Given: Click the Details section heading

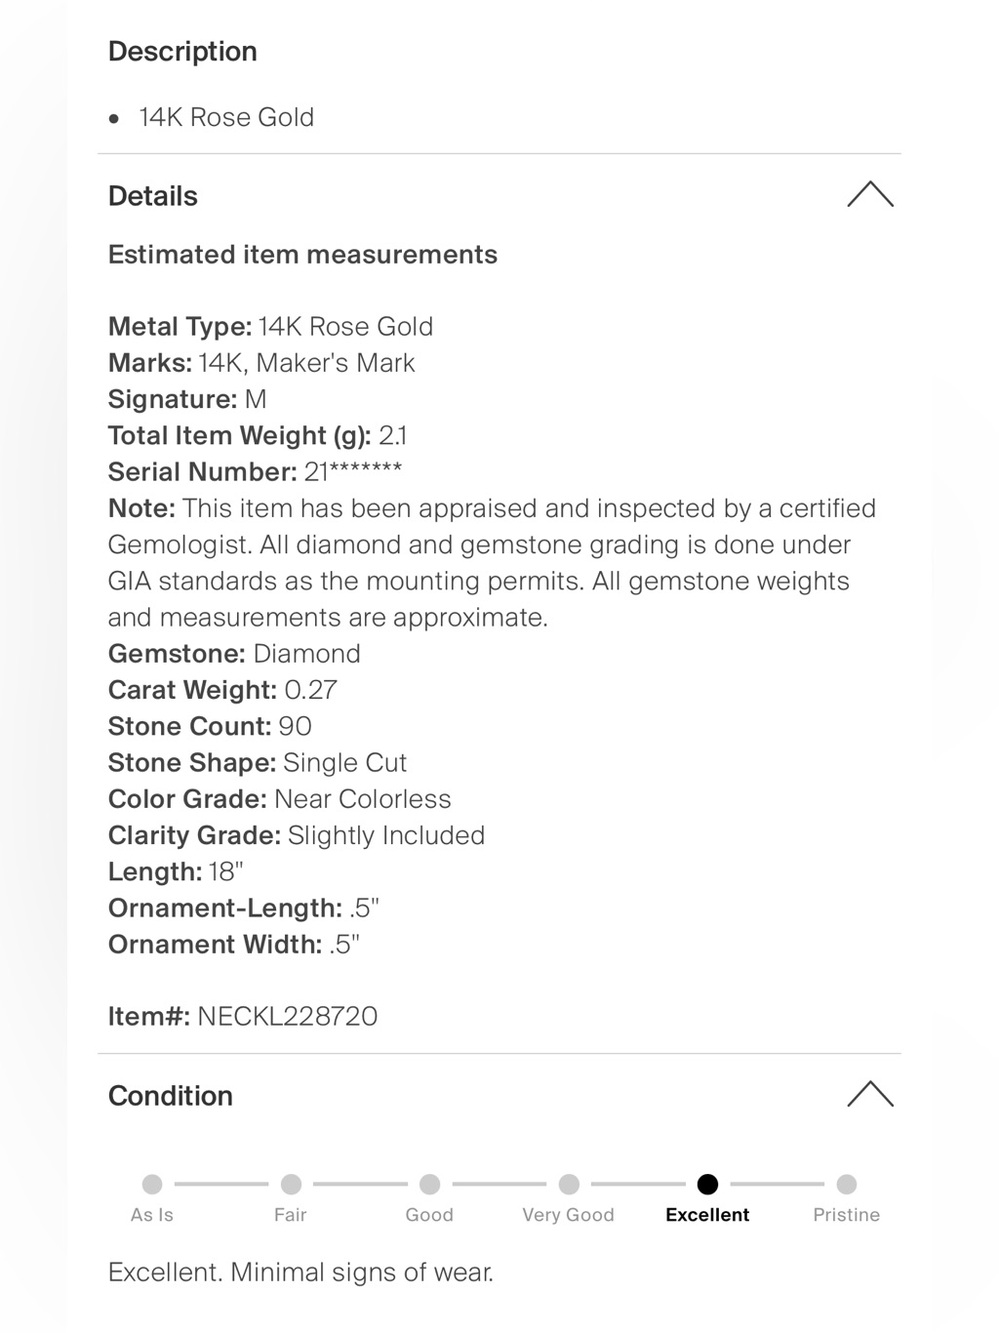Looking at the screenshot, I should point(153,196).
